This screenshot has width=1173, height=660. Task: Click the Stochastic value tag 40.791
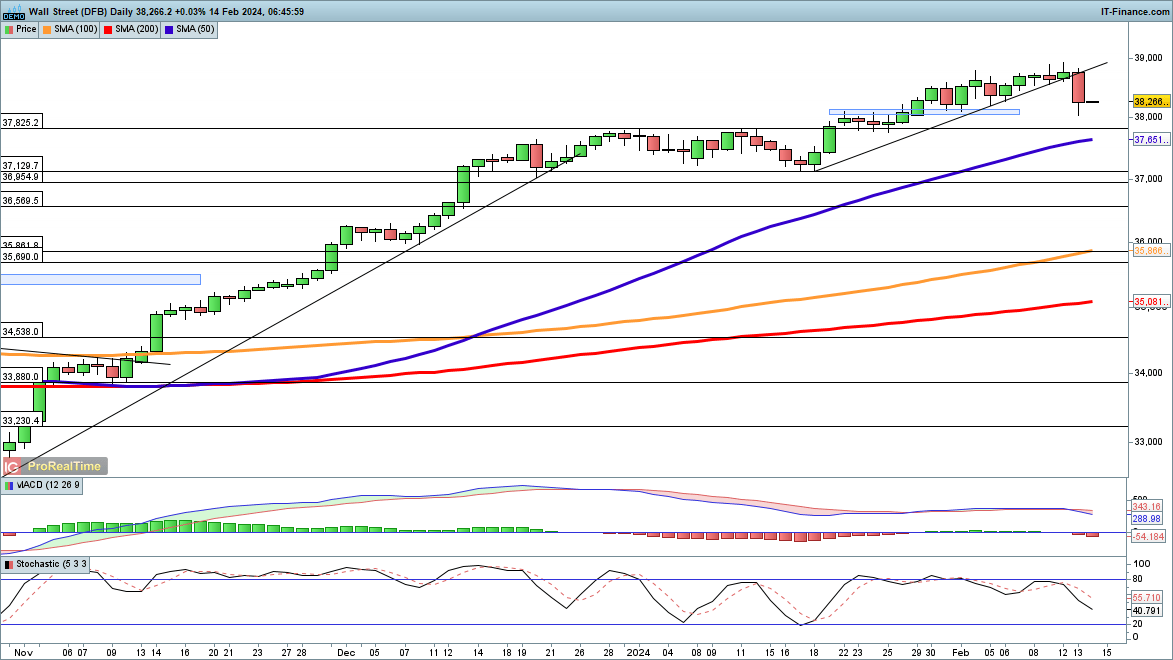pyautogui.click(x=1147, y=611)
